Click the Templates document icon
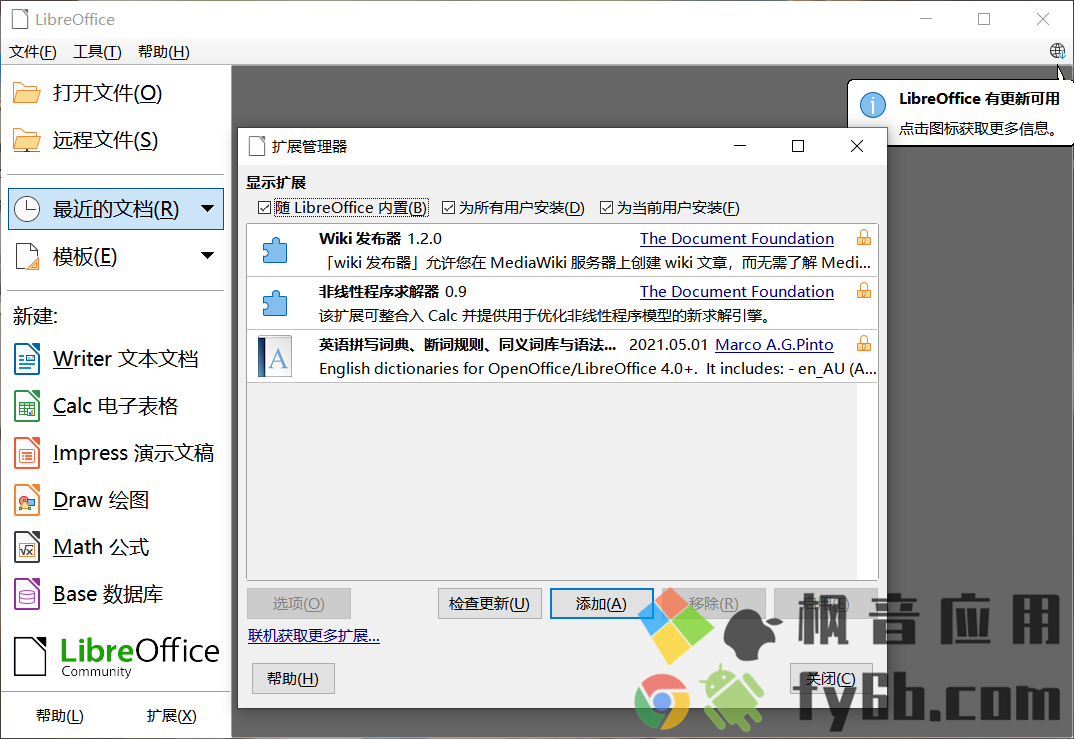The image size is (1074, 739). pos(27,257)
